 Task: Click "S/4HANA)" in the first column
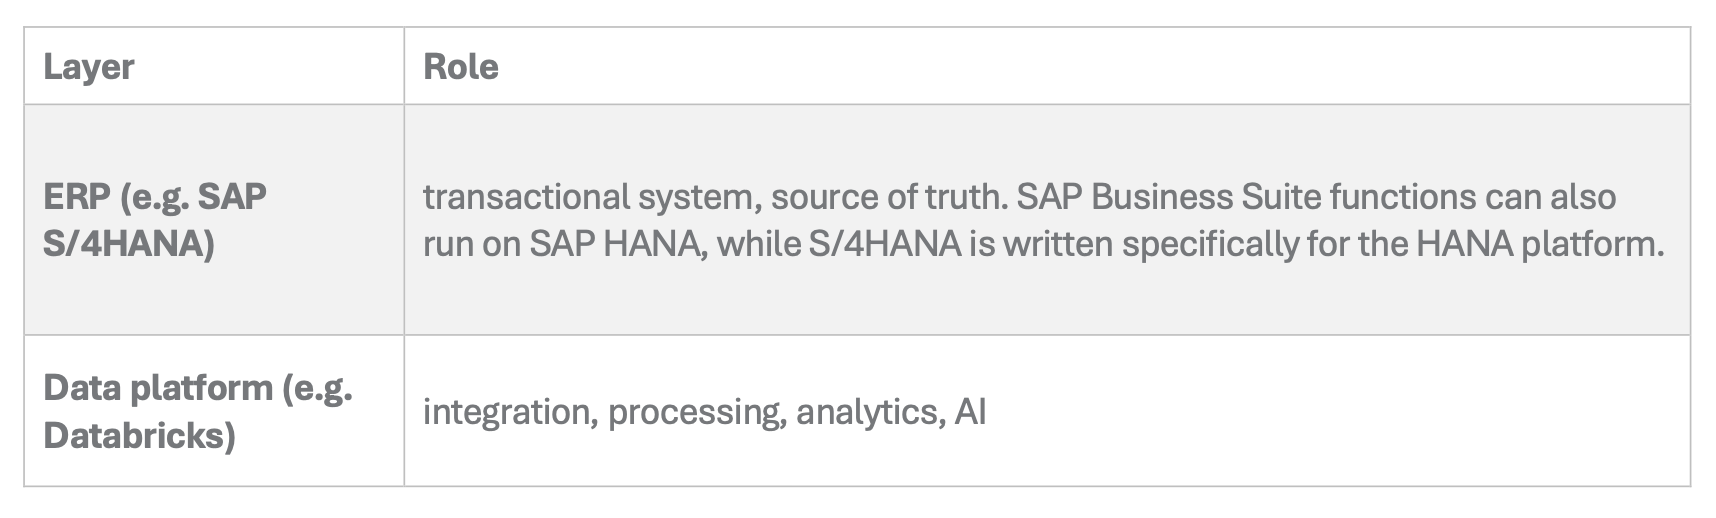point(129,244)
